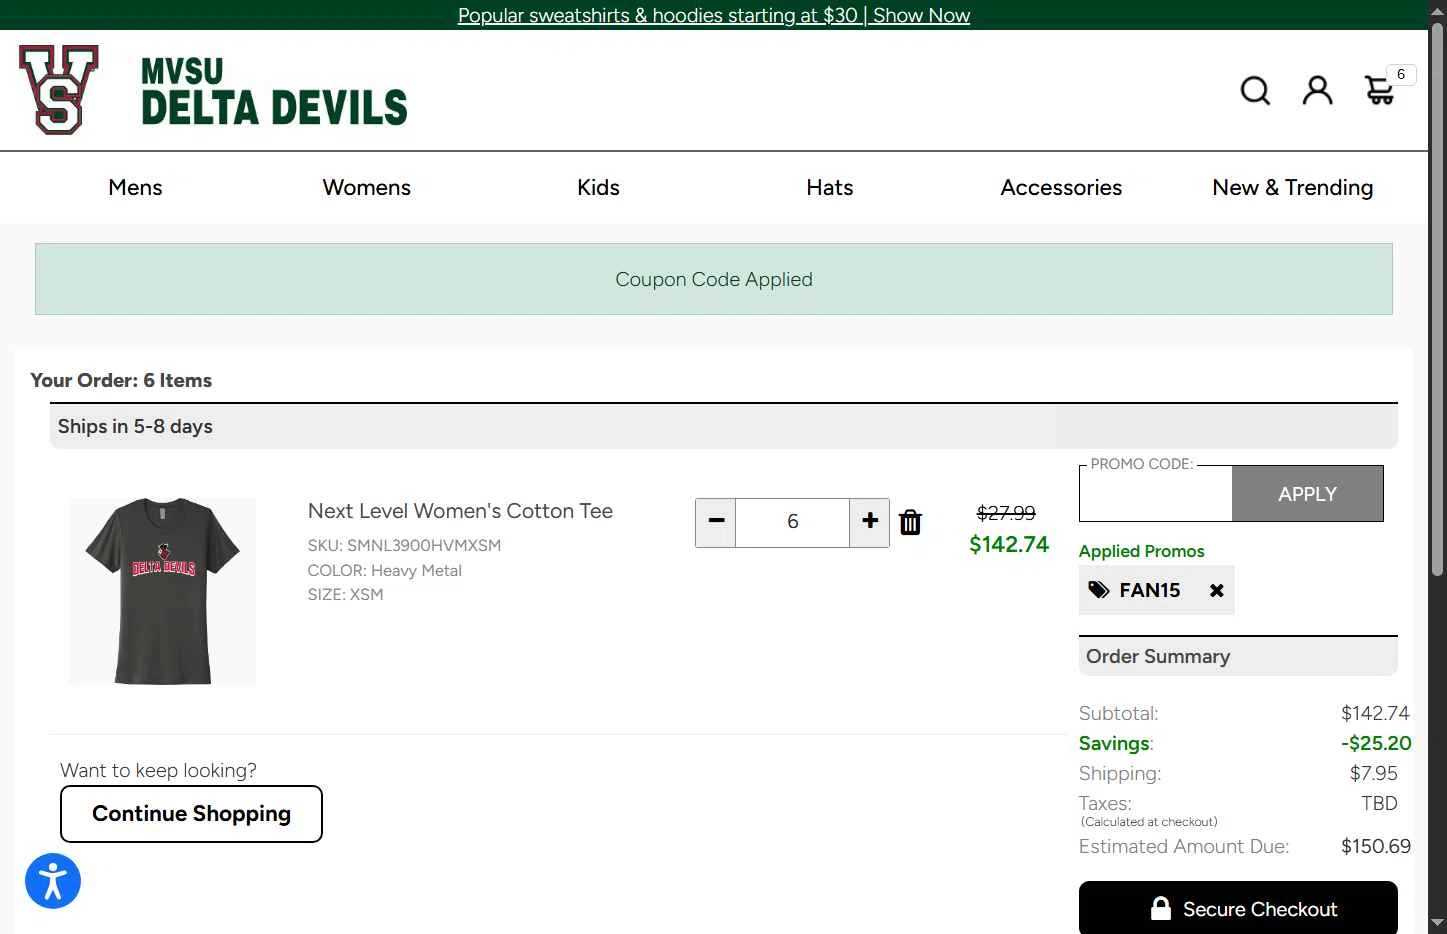Click the quantity field showing 6
Screen dimensions: 1447x934
pos(793,521)
